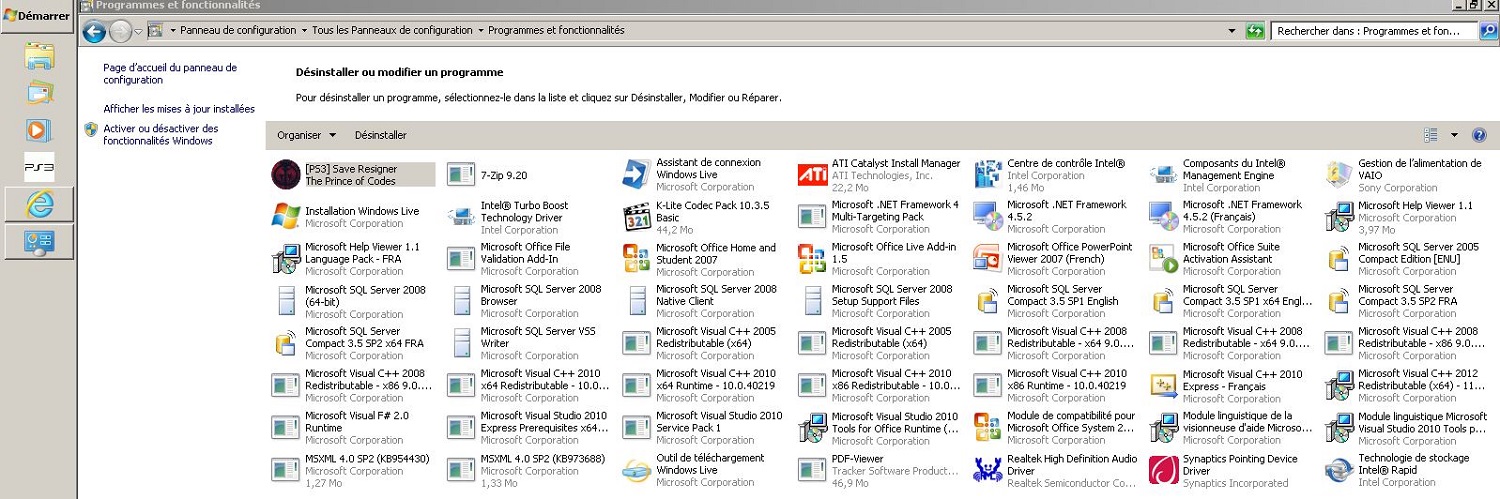Select Composants du Intel Management Engine icon
1500x499 pixels.
pyautogui.click(x=1163, y=175)
